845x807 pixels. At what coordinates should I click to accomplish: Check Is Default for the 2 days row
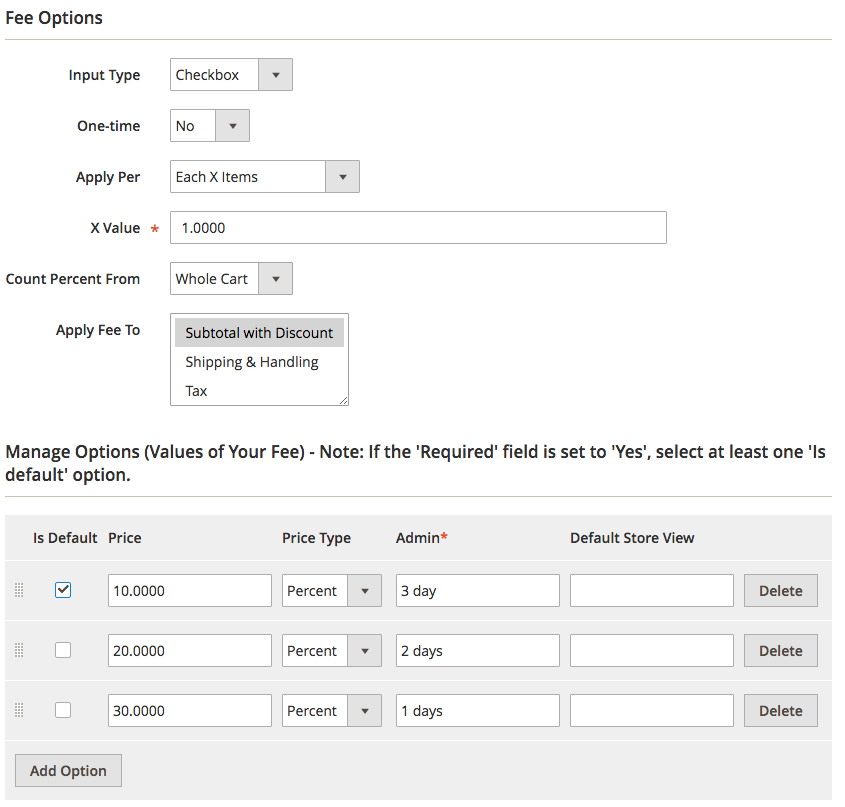pyautogui.click(x=63, y=650)
